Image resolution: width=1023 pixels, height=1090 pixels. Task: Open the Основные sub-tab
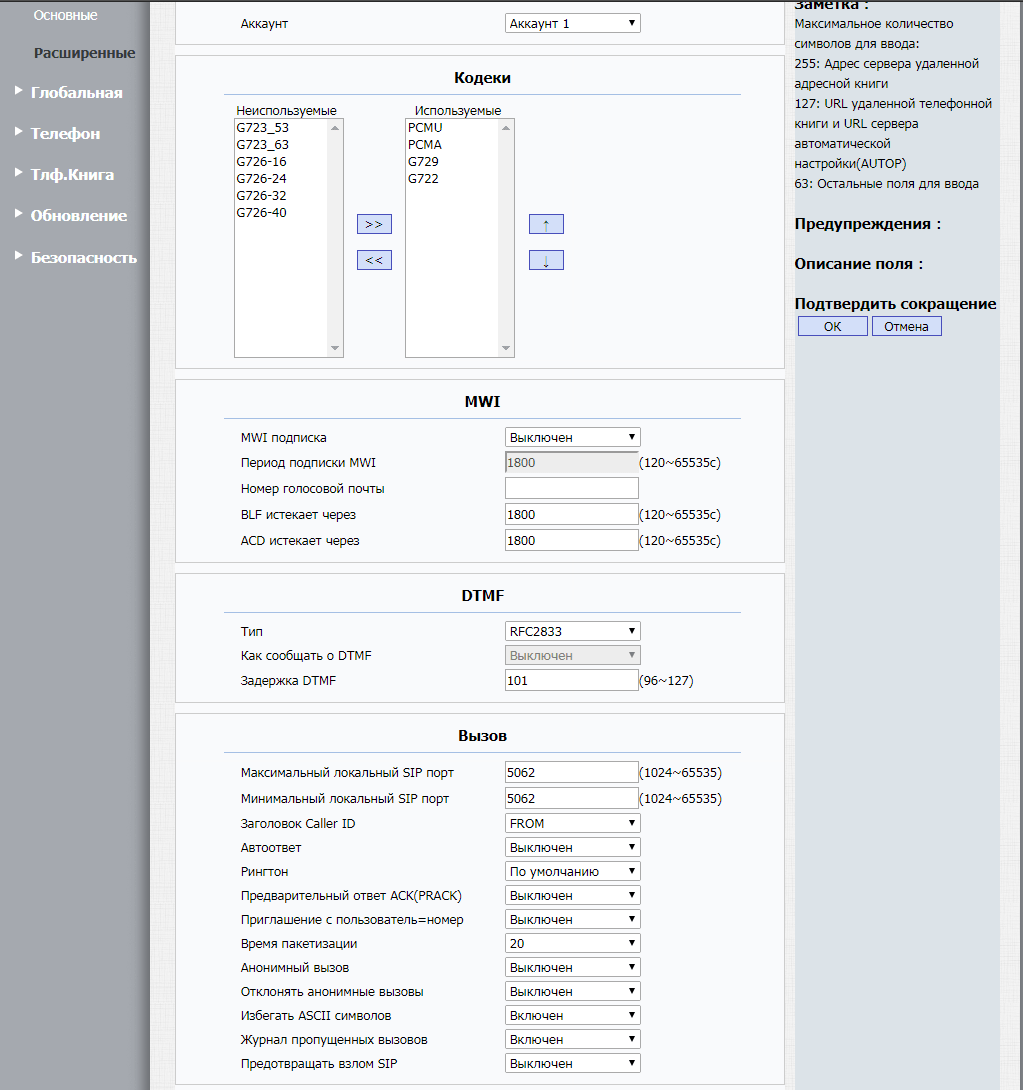pos(65,15)
